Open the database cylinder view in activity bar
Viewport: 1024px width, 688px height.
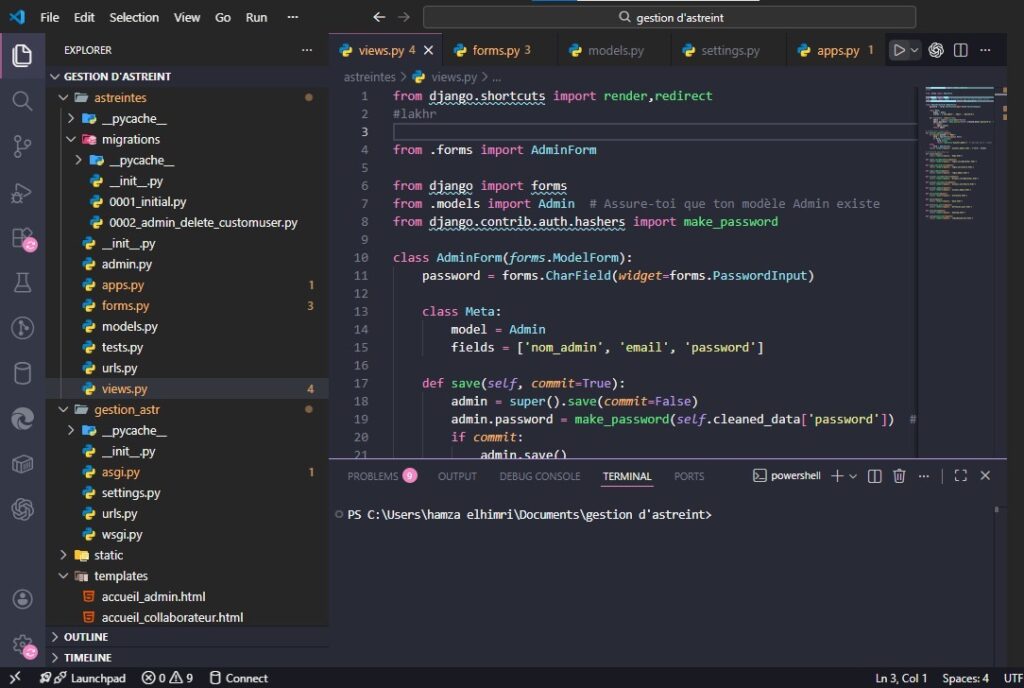click(22, 373)
